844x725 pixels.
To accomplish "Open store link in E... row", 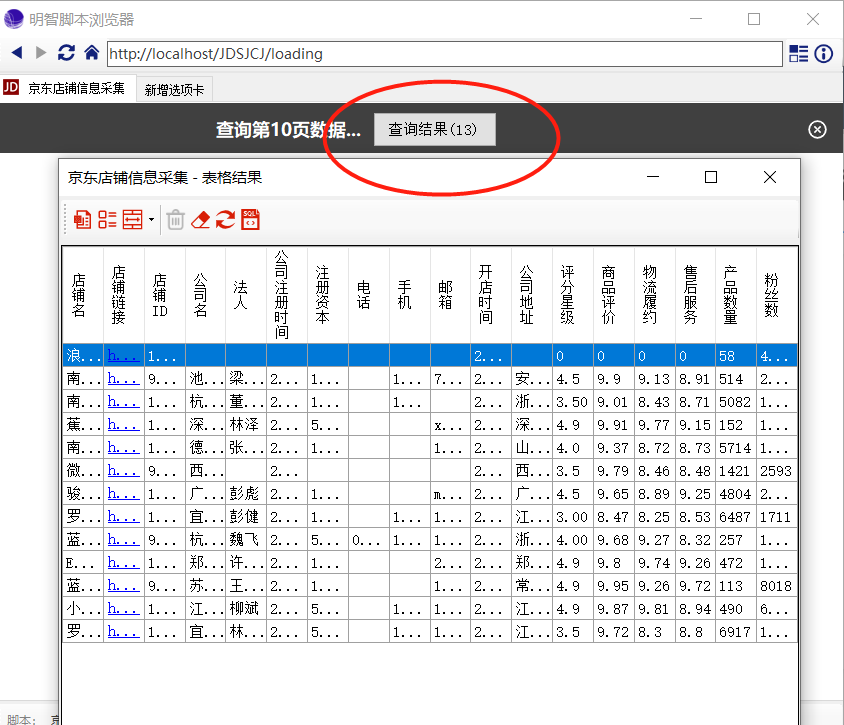I will (123, 562).
